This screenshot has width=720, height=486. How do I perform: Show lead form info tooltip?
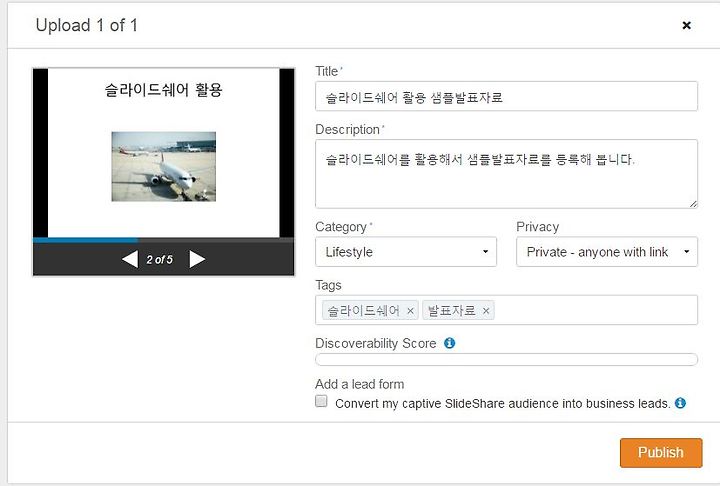pos(680,403)
